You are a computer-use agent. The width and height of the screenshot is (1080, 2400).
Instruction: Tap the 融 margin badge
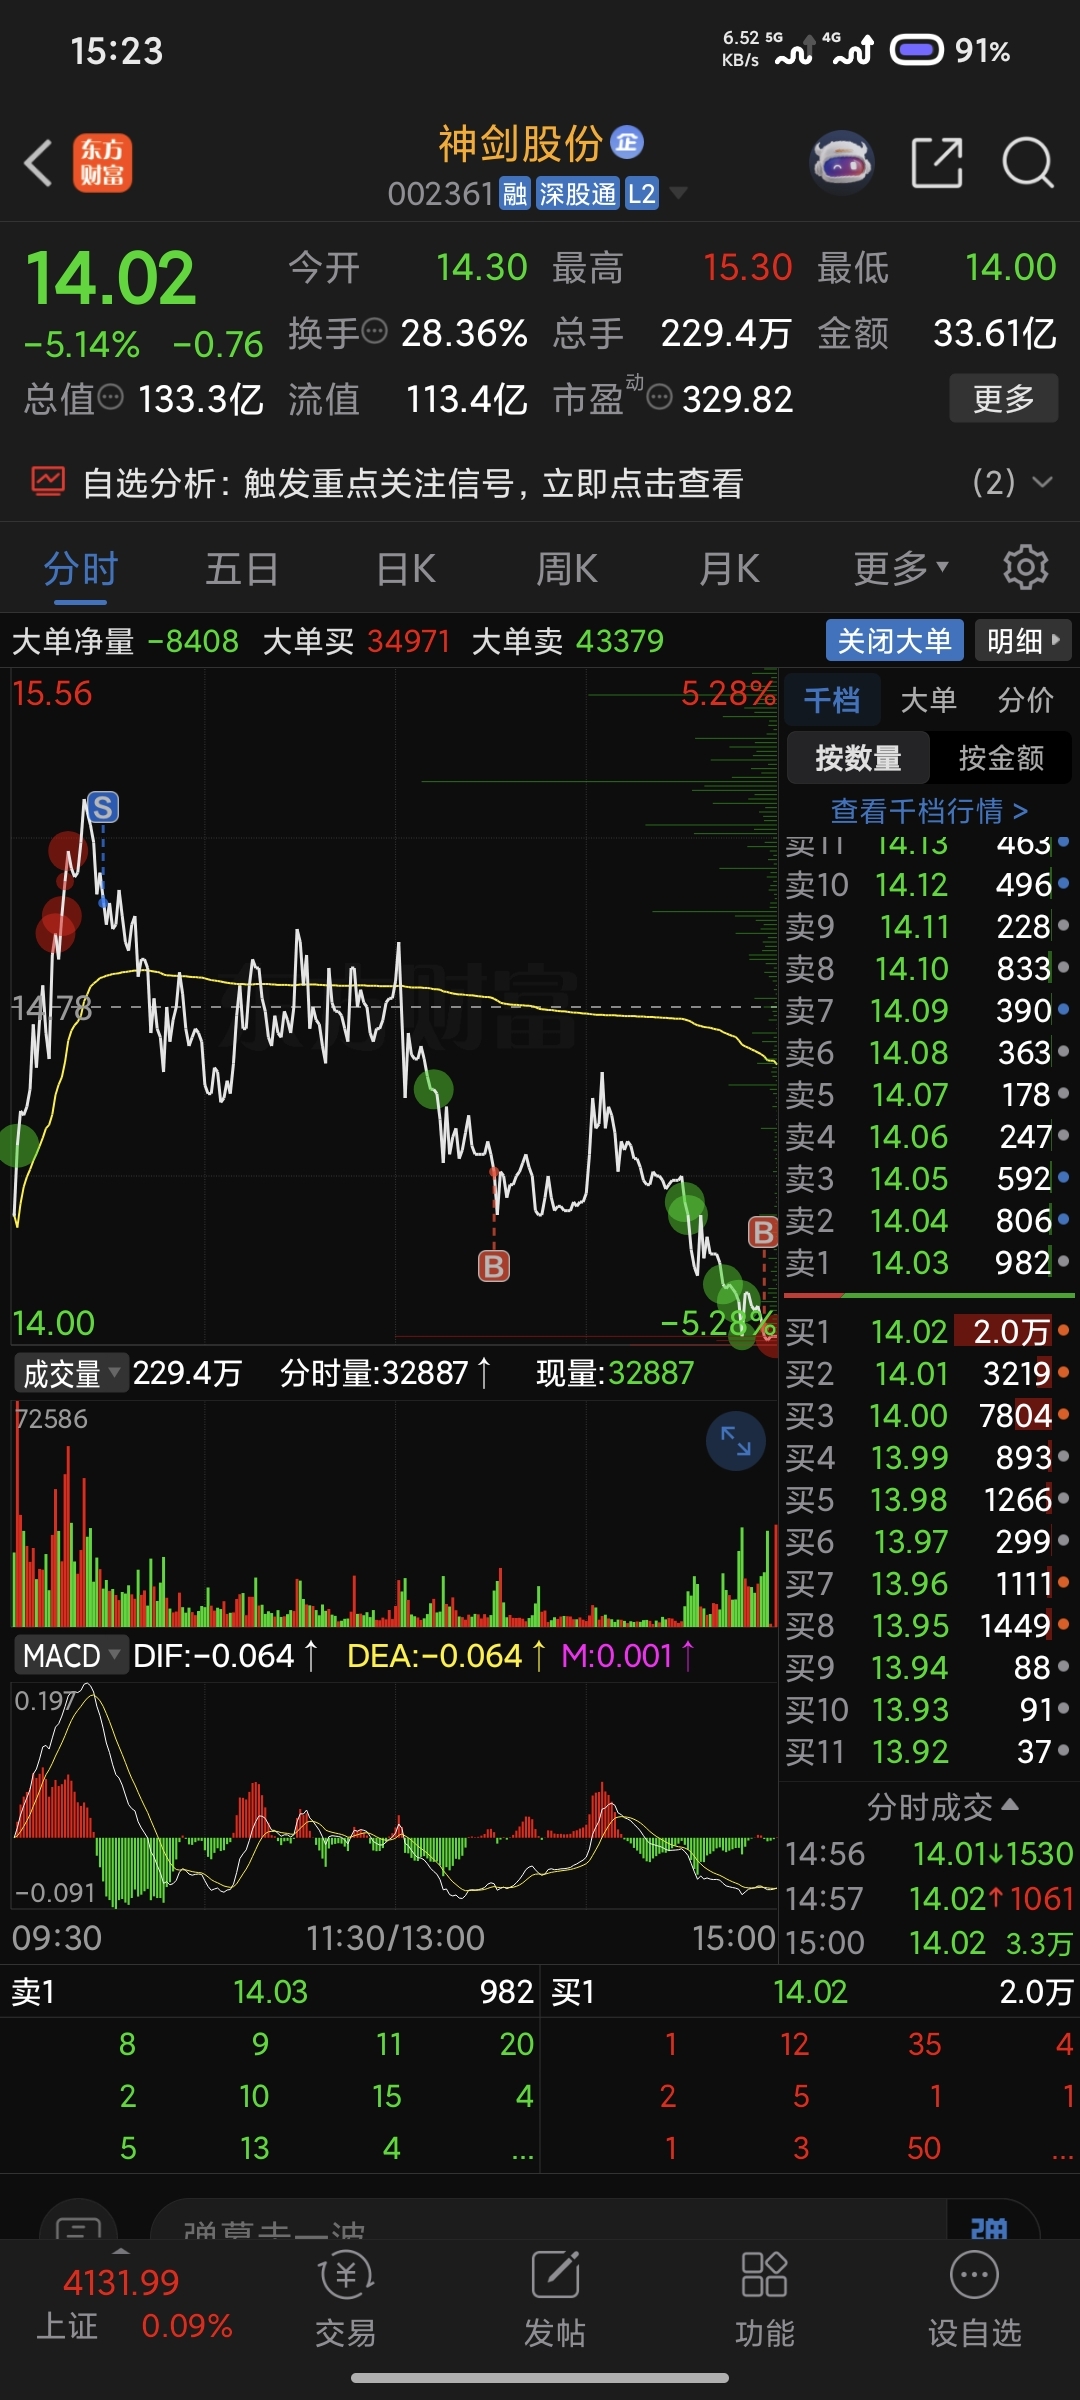515,193
